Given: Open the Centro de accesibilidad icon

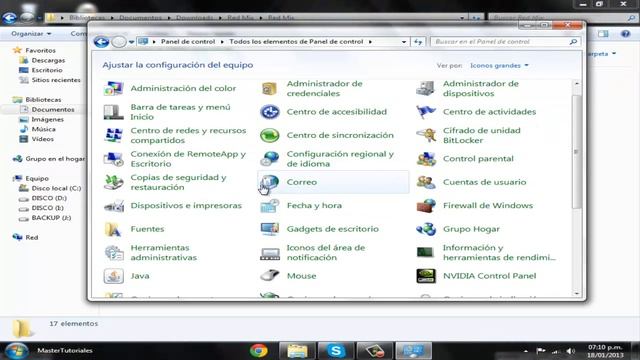Looking at the screenshot, I should point(269,112).
